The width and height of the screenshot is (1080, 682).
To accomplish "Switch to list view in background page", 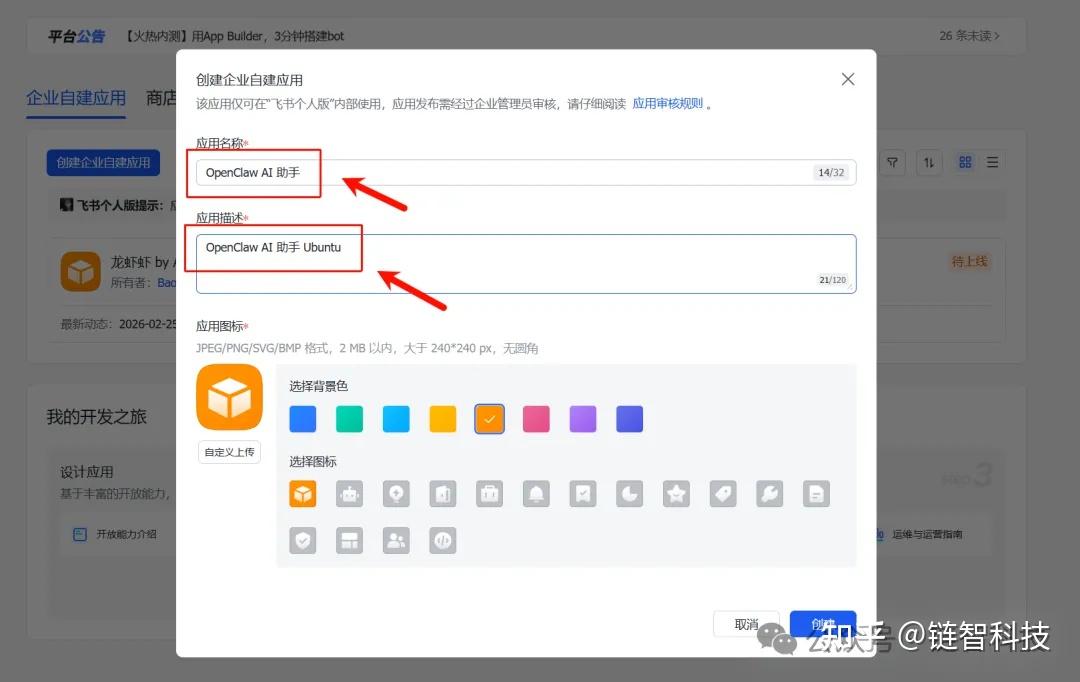I will point(993,163).
